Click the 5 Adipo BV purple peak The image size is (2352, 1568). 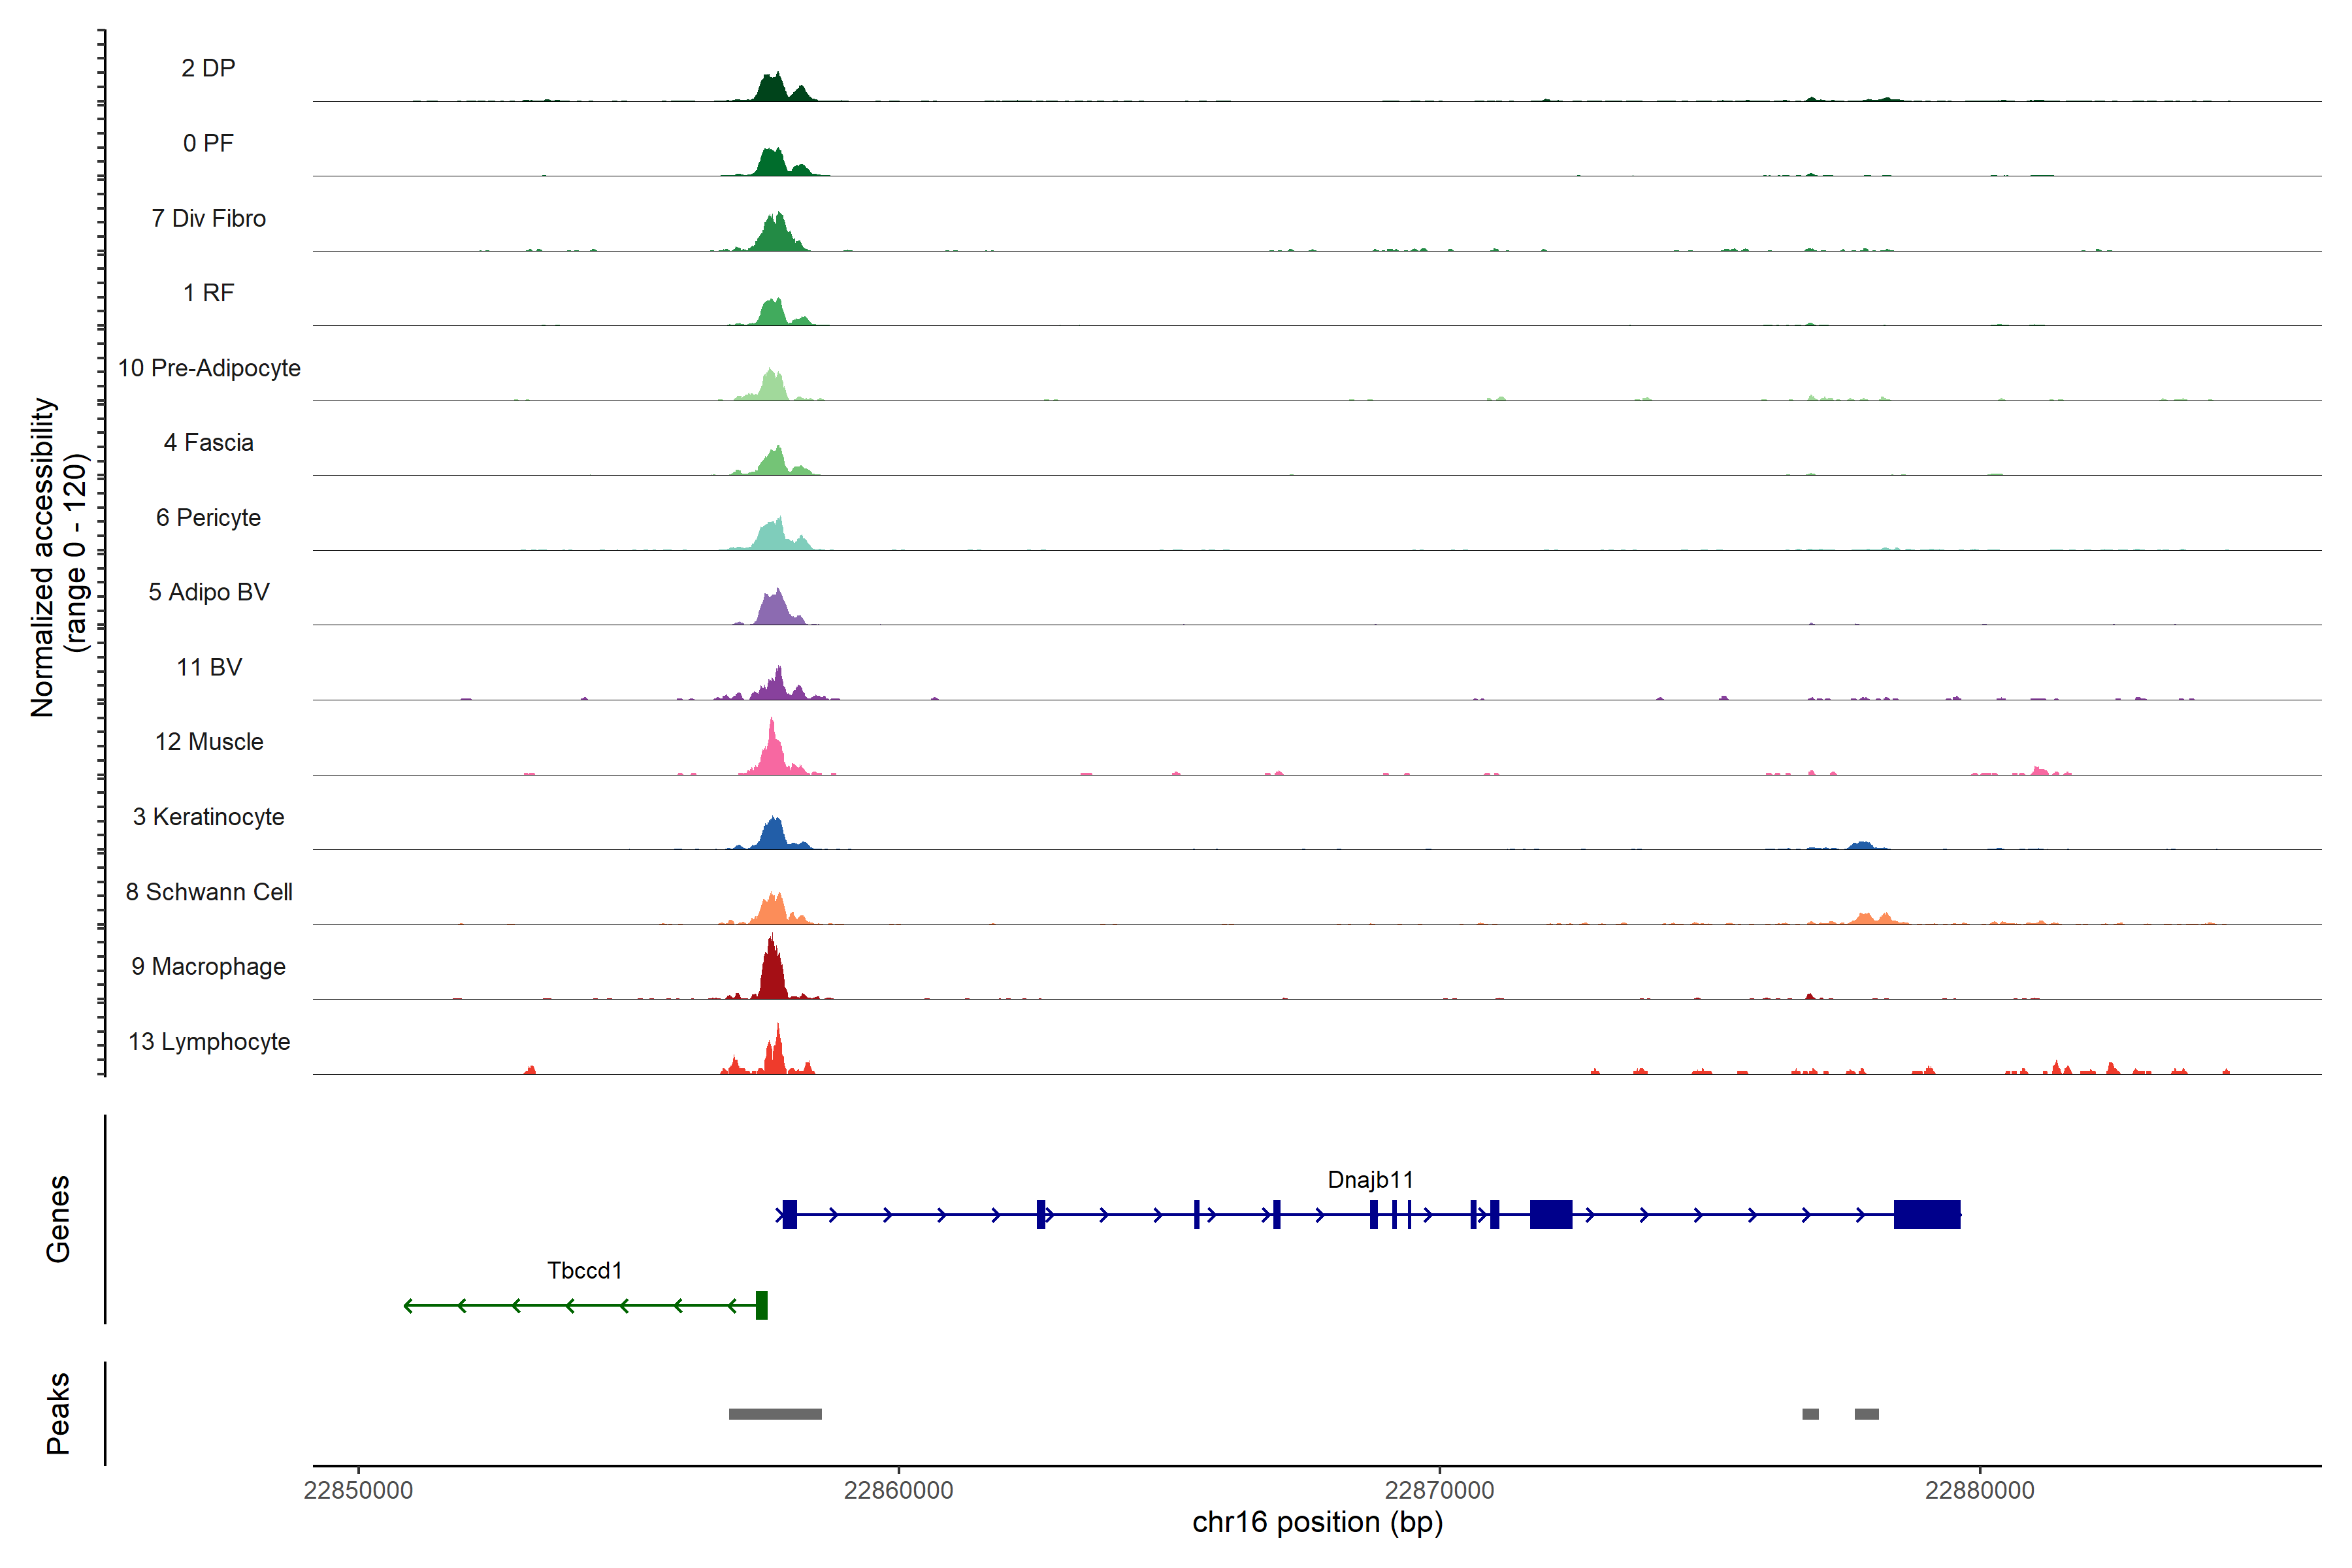point(775,610)
